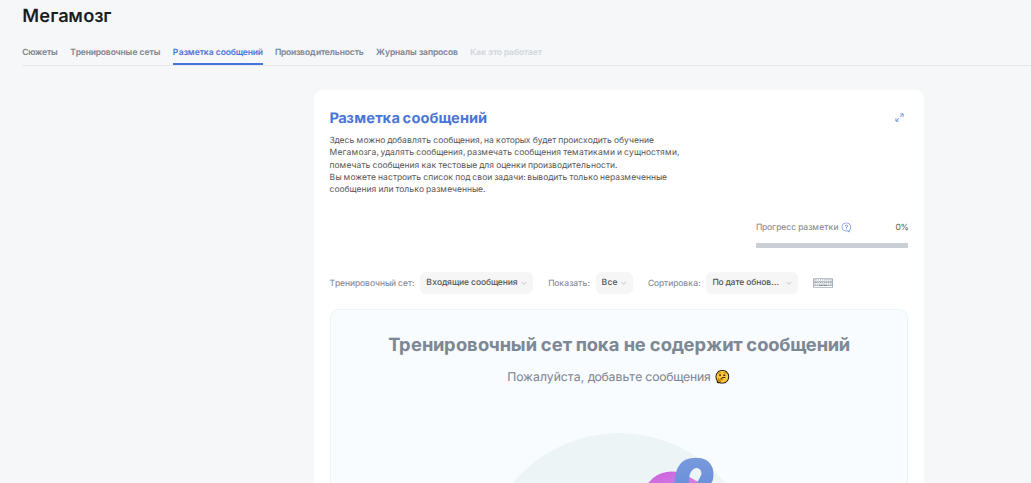Click the illustration below the empty-state message
This screenshot has height=483, width=1031.
pyautogui.click(x=618, y=458)
